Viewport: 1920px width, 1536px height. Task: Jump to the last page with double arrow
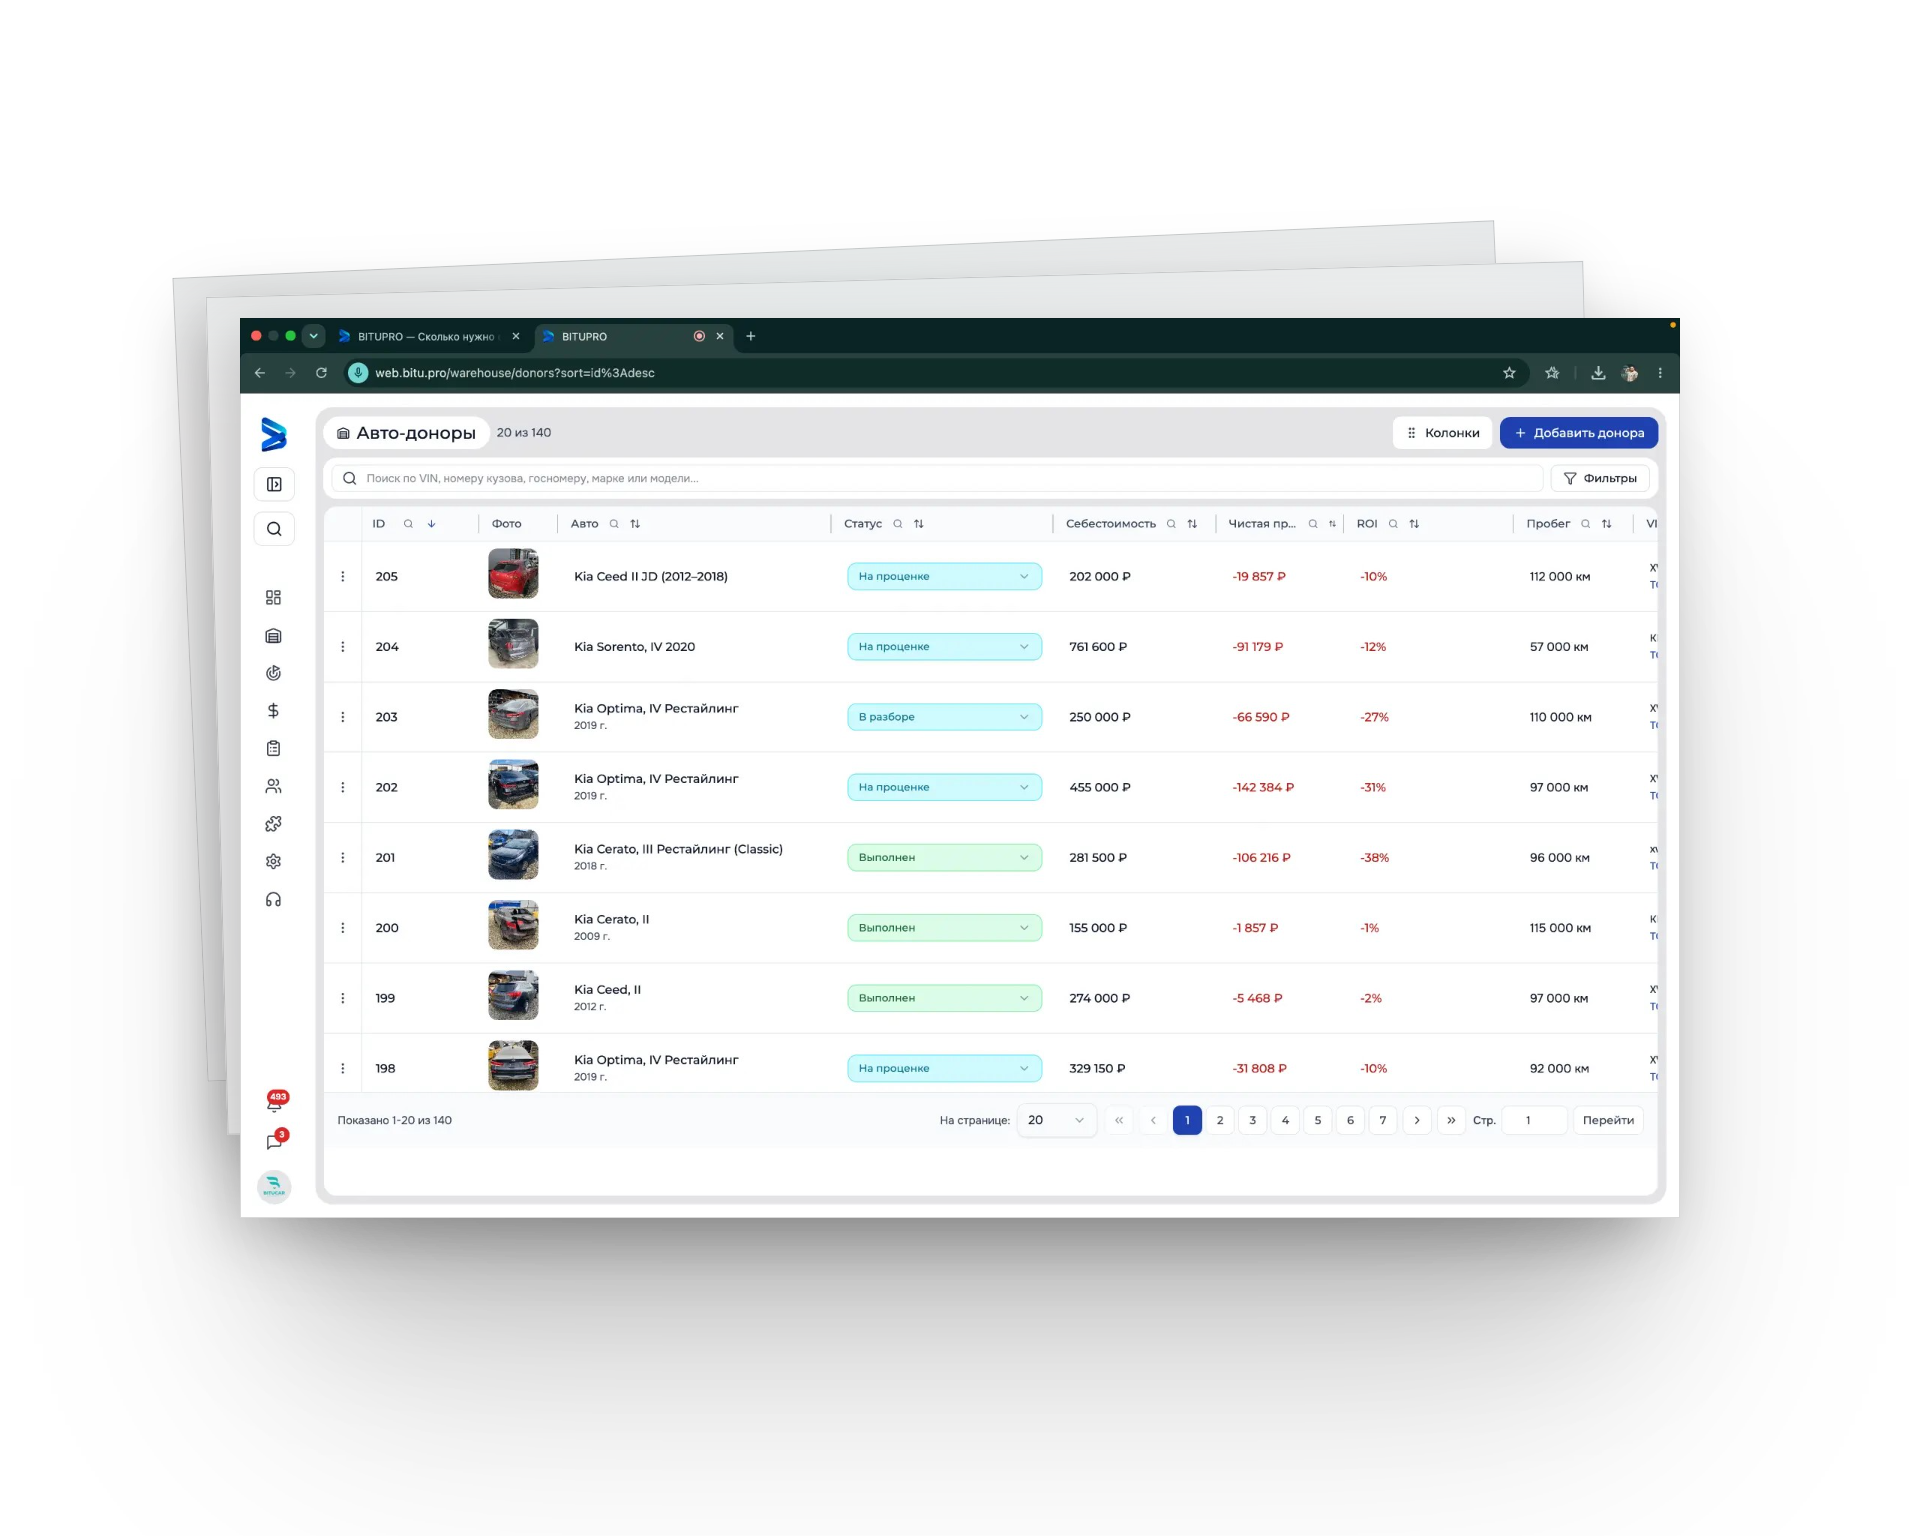[1451, 1120]
